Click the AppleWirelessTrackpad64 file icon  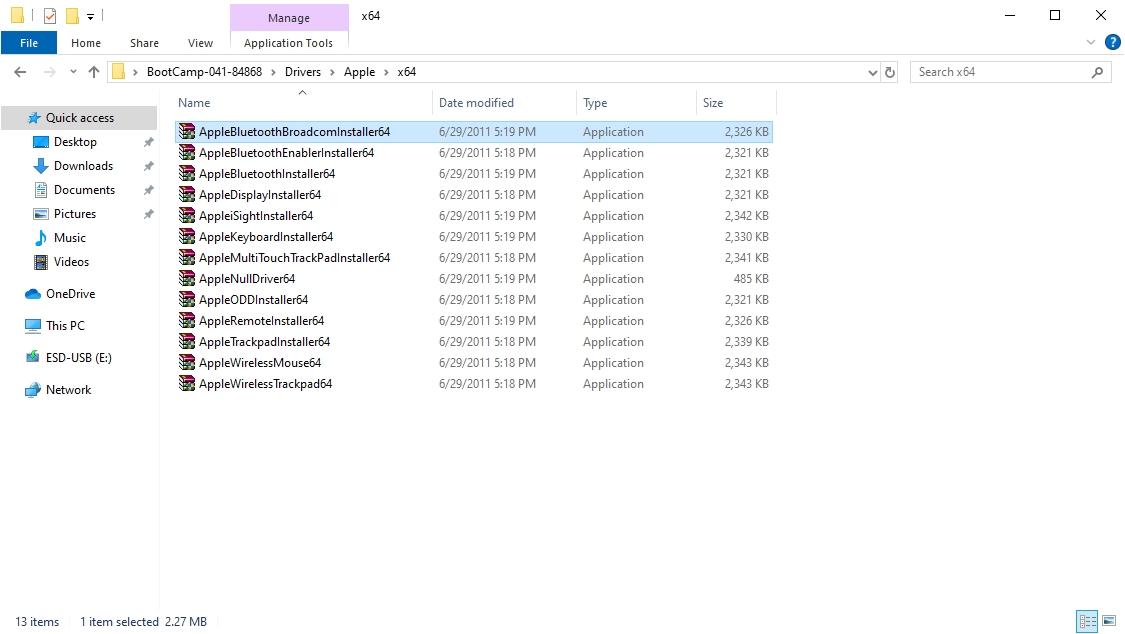pos(187,384)
